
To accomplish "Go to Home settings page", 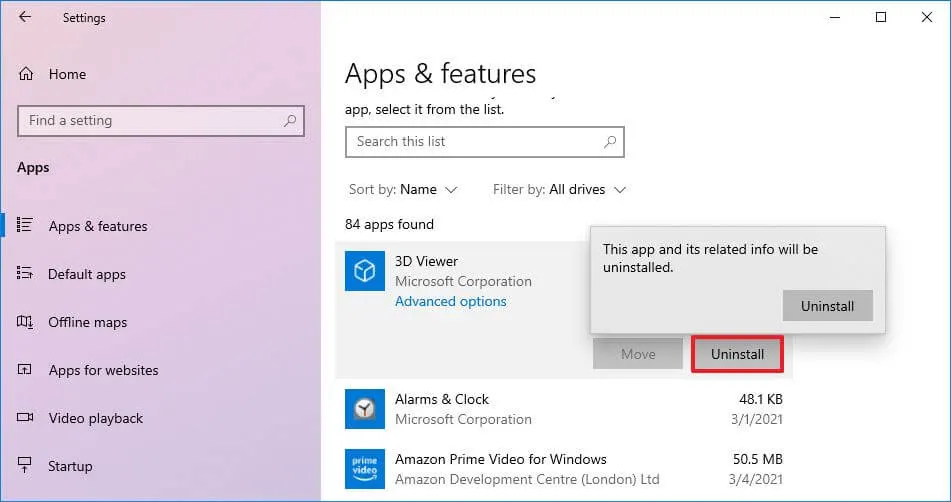I will [x=67, y=74].
